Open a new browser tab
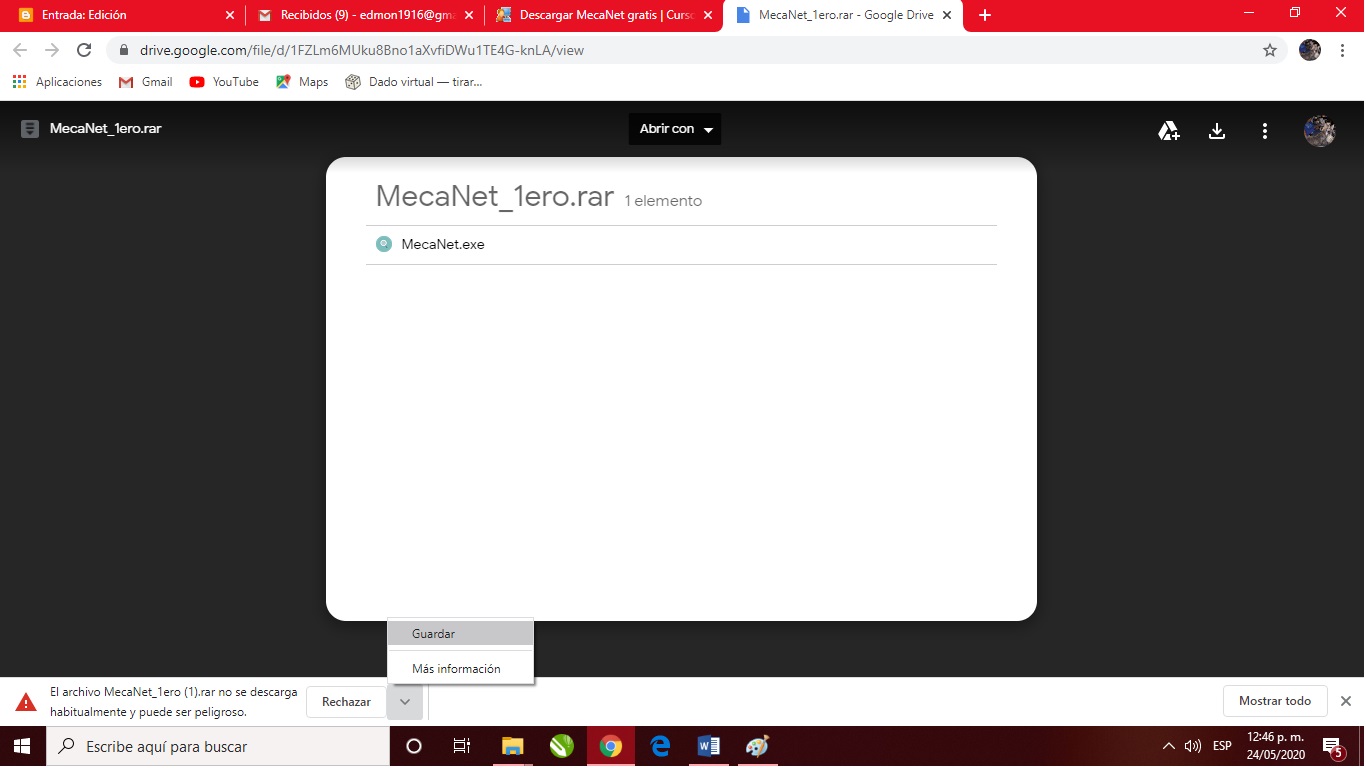 (x=985, y=15)
